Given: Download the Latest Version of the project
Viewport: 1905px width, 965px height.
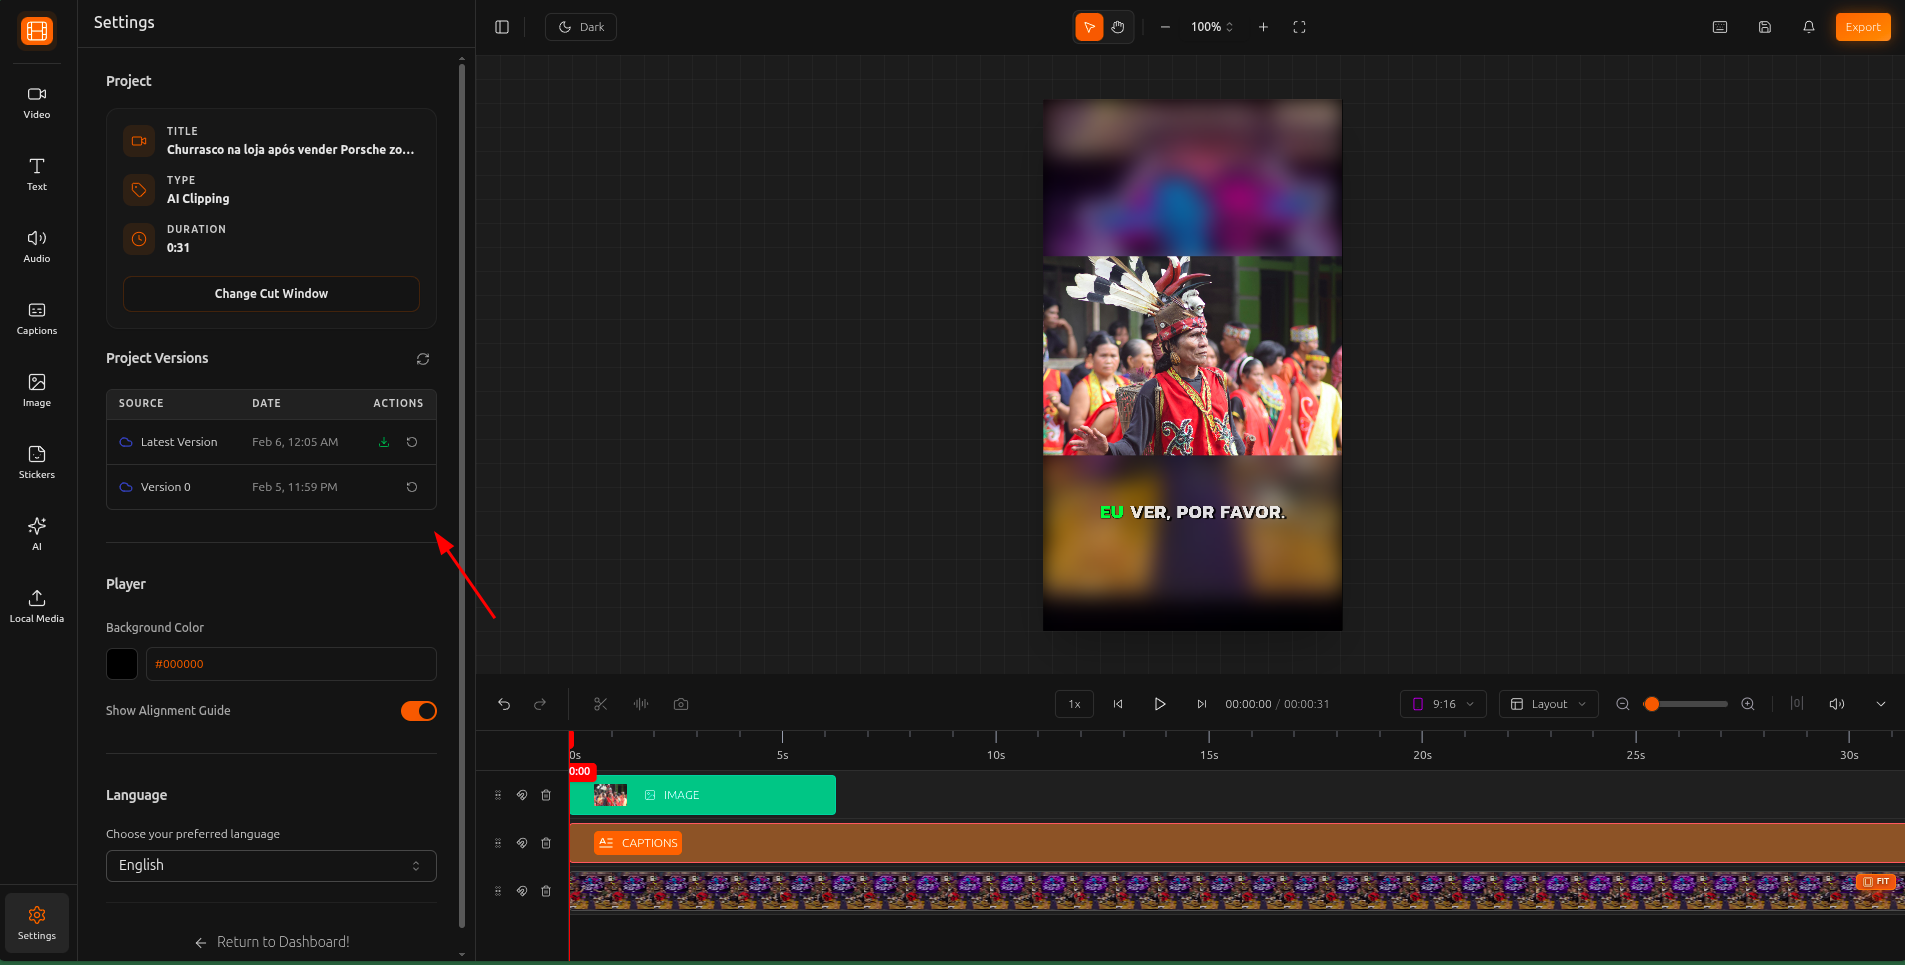Looking at the screenshot, I should tap(383, 441).
